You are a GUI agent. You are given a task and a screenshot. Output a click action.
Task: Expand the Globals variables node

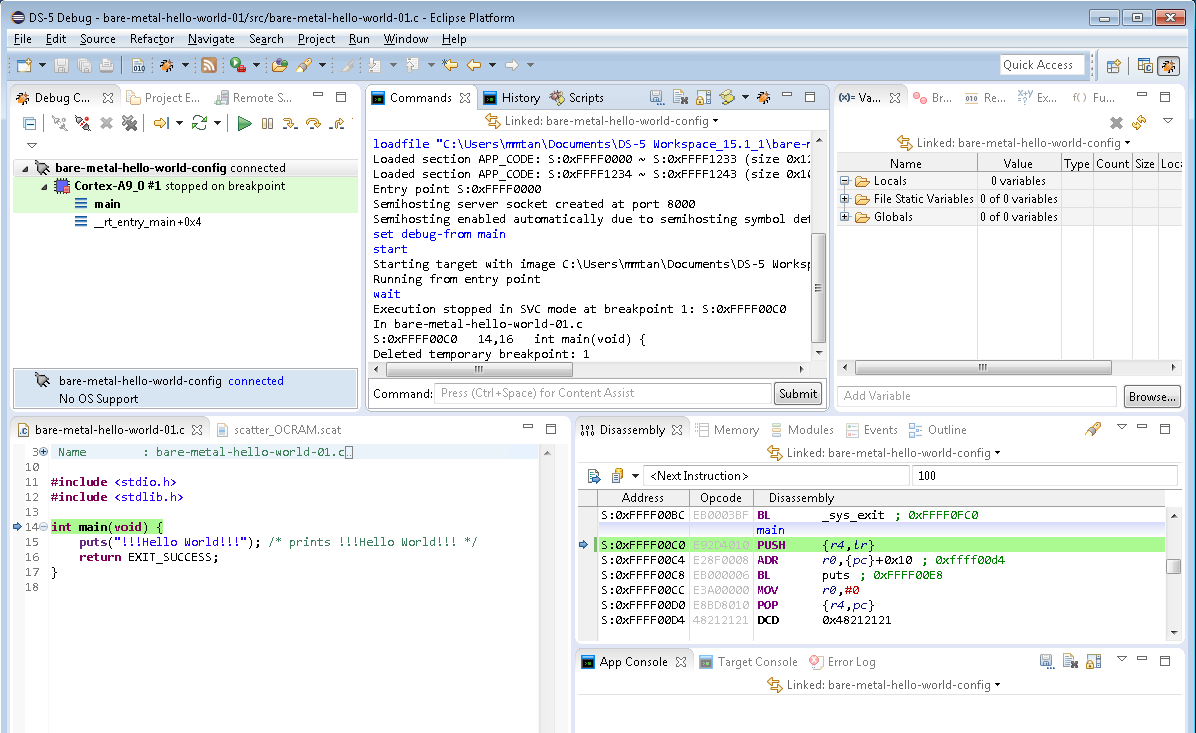pos(845,217)
